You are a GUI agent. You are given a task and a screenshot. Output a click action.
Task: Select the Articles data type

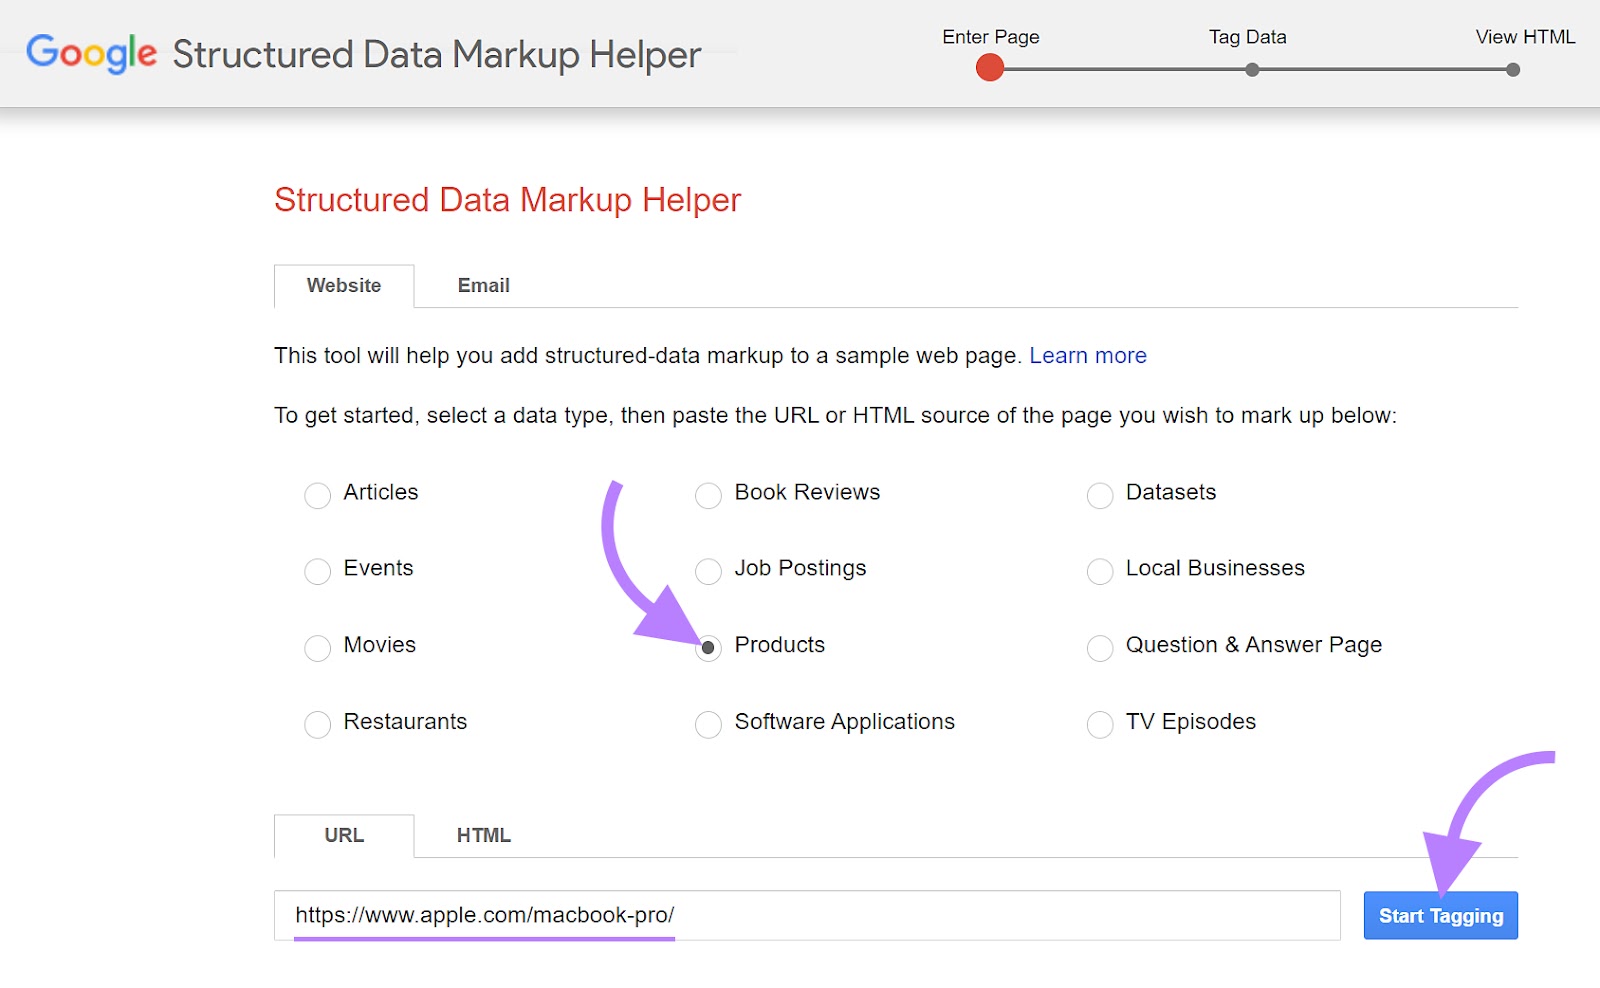click(x=317, y=494)
